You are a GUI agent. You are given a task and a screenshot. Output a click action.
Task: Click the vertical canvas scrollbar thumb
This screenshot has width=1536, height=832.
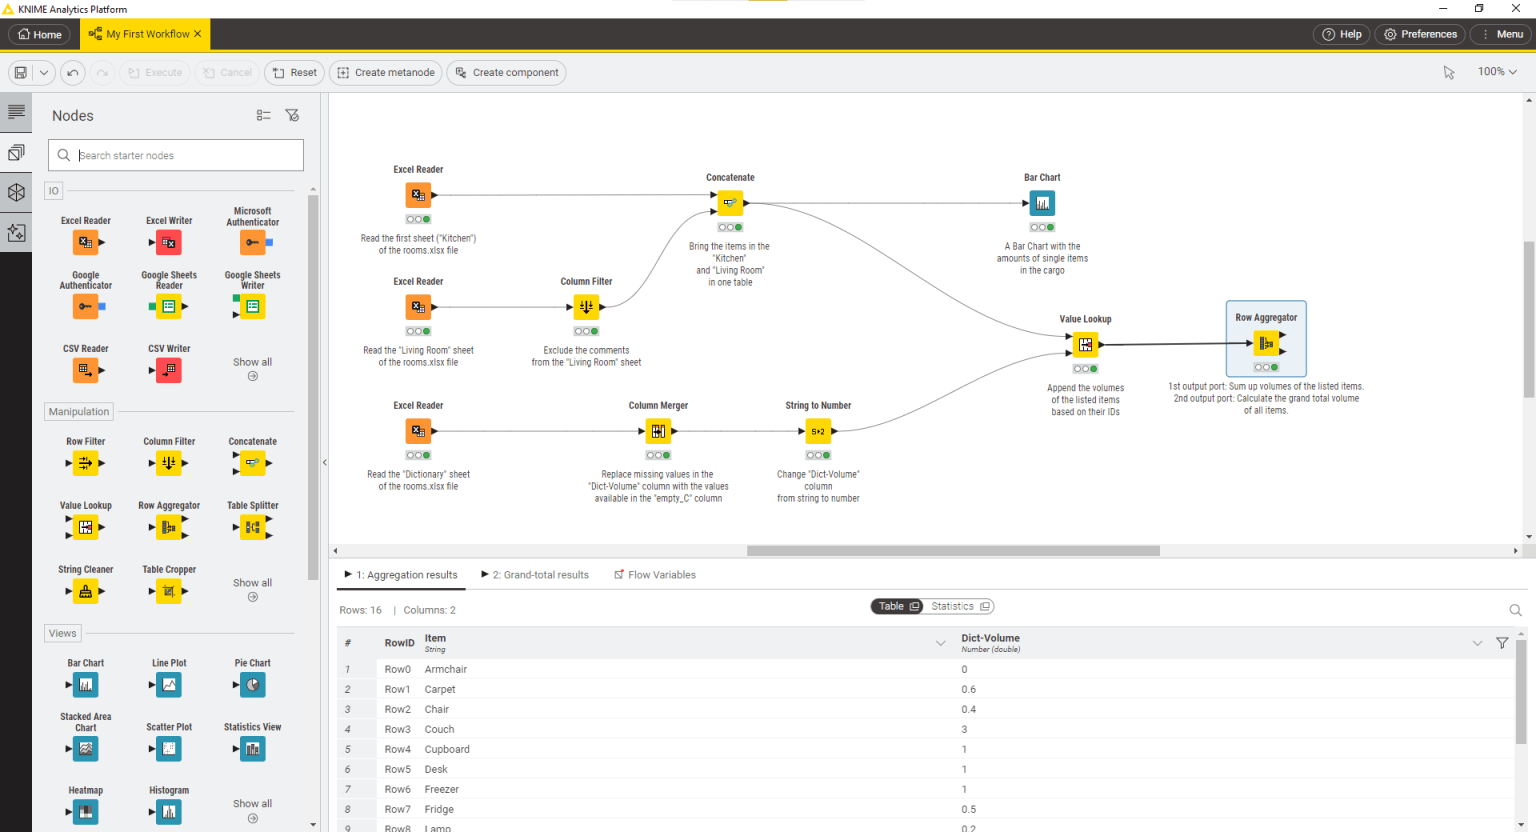[x=1529, y=320]
